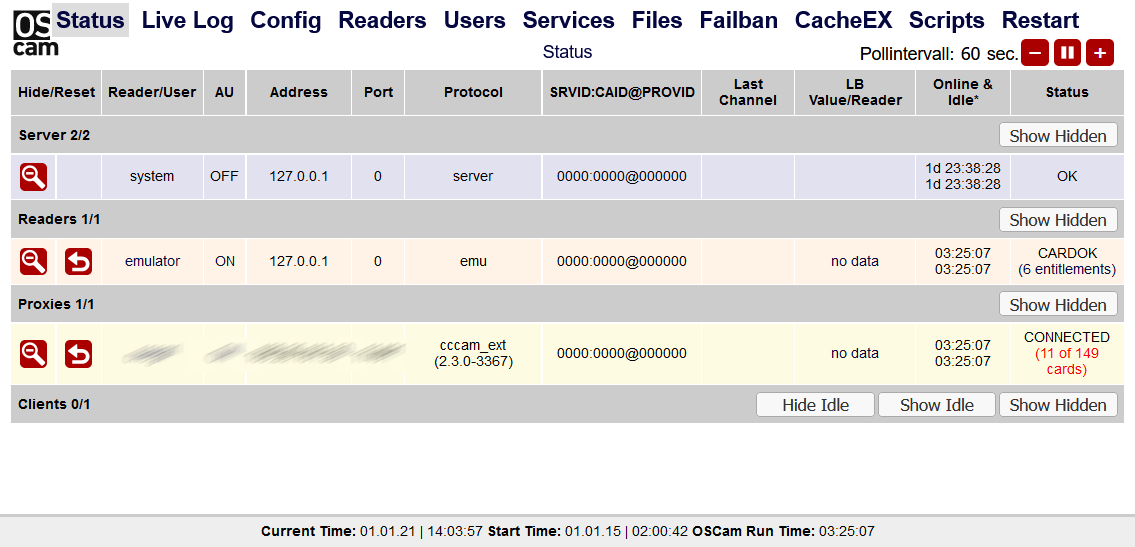Click the 'OSCam Run Time' footer entry
1135x547 pixels.
tap(783, 532)
